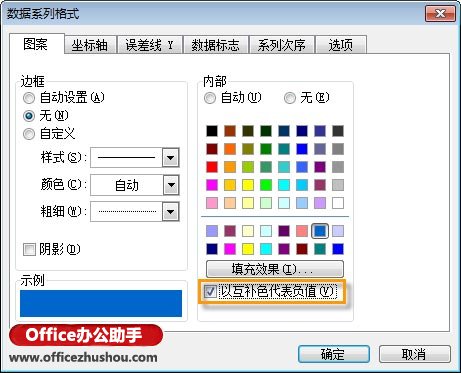
Task: Click the outlined selected blue swatch
Action: click(x=320, y=231)
